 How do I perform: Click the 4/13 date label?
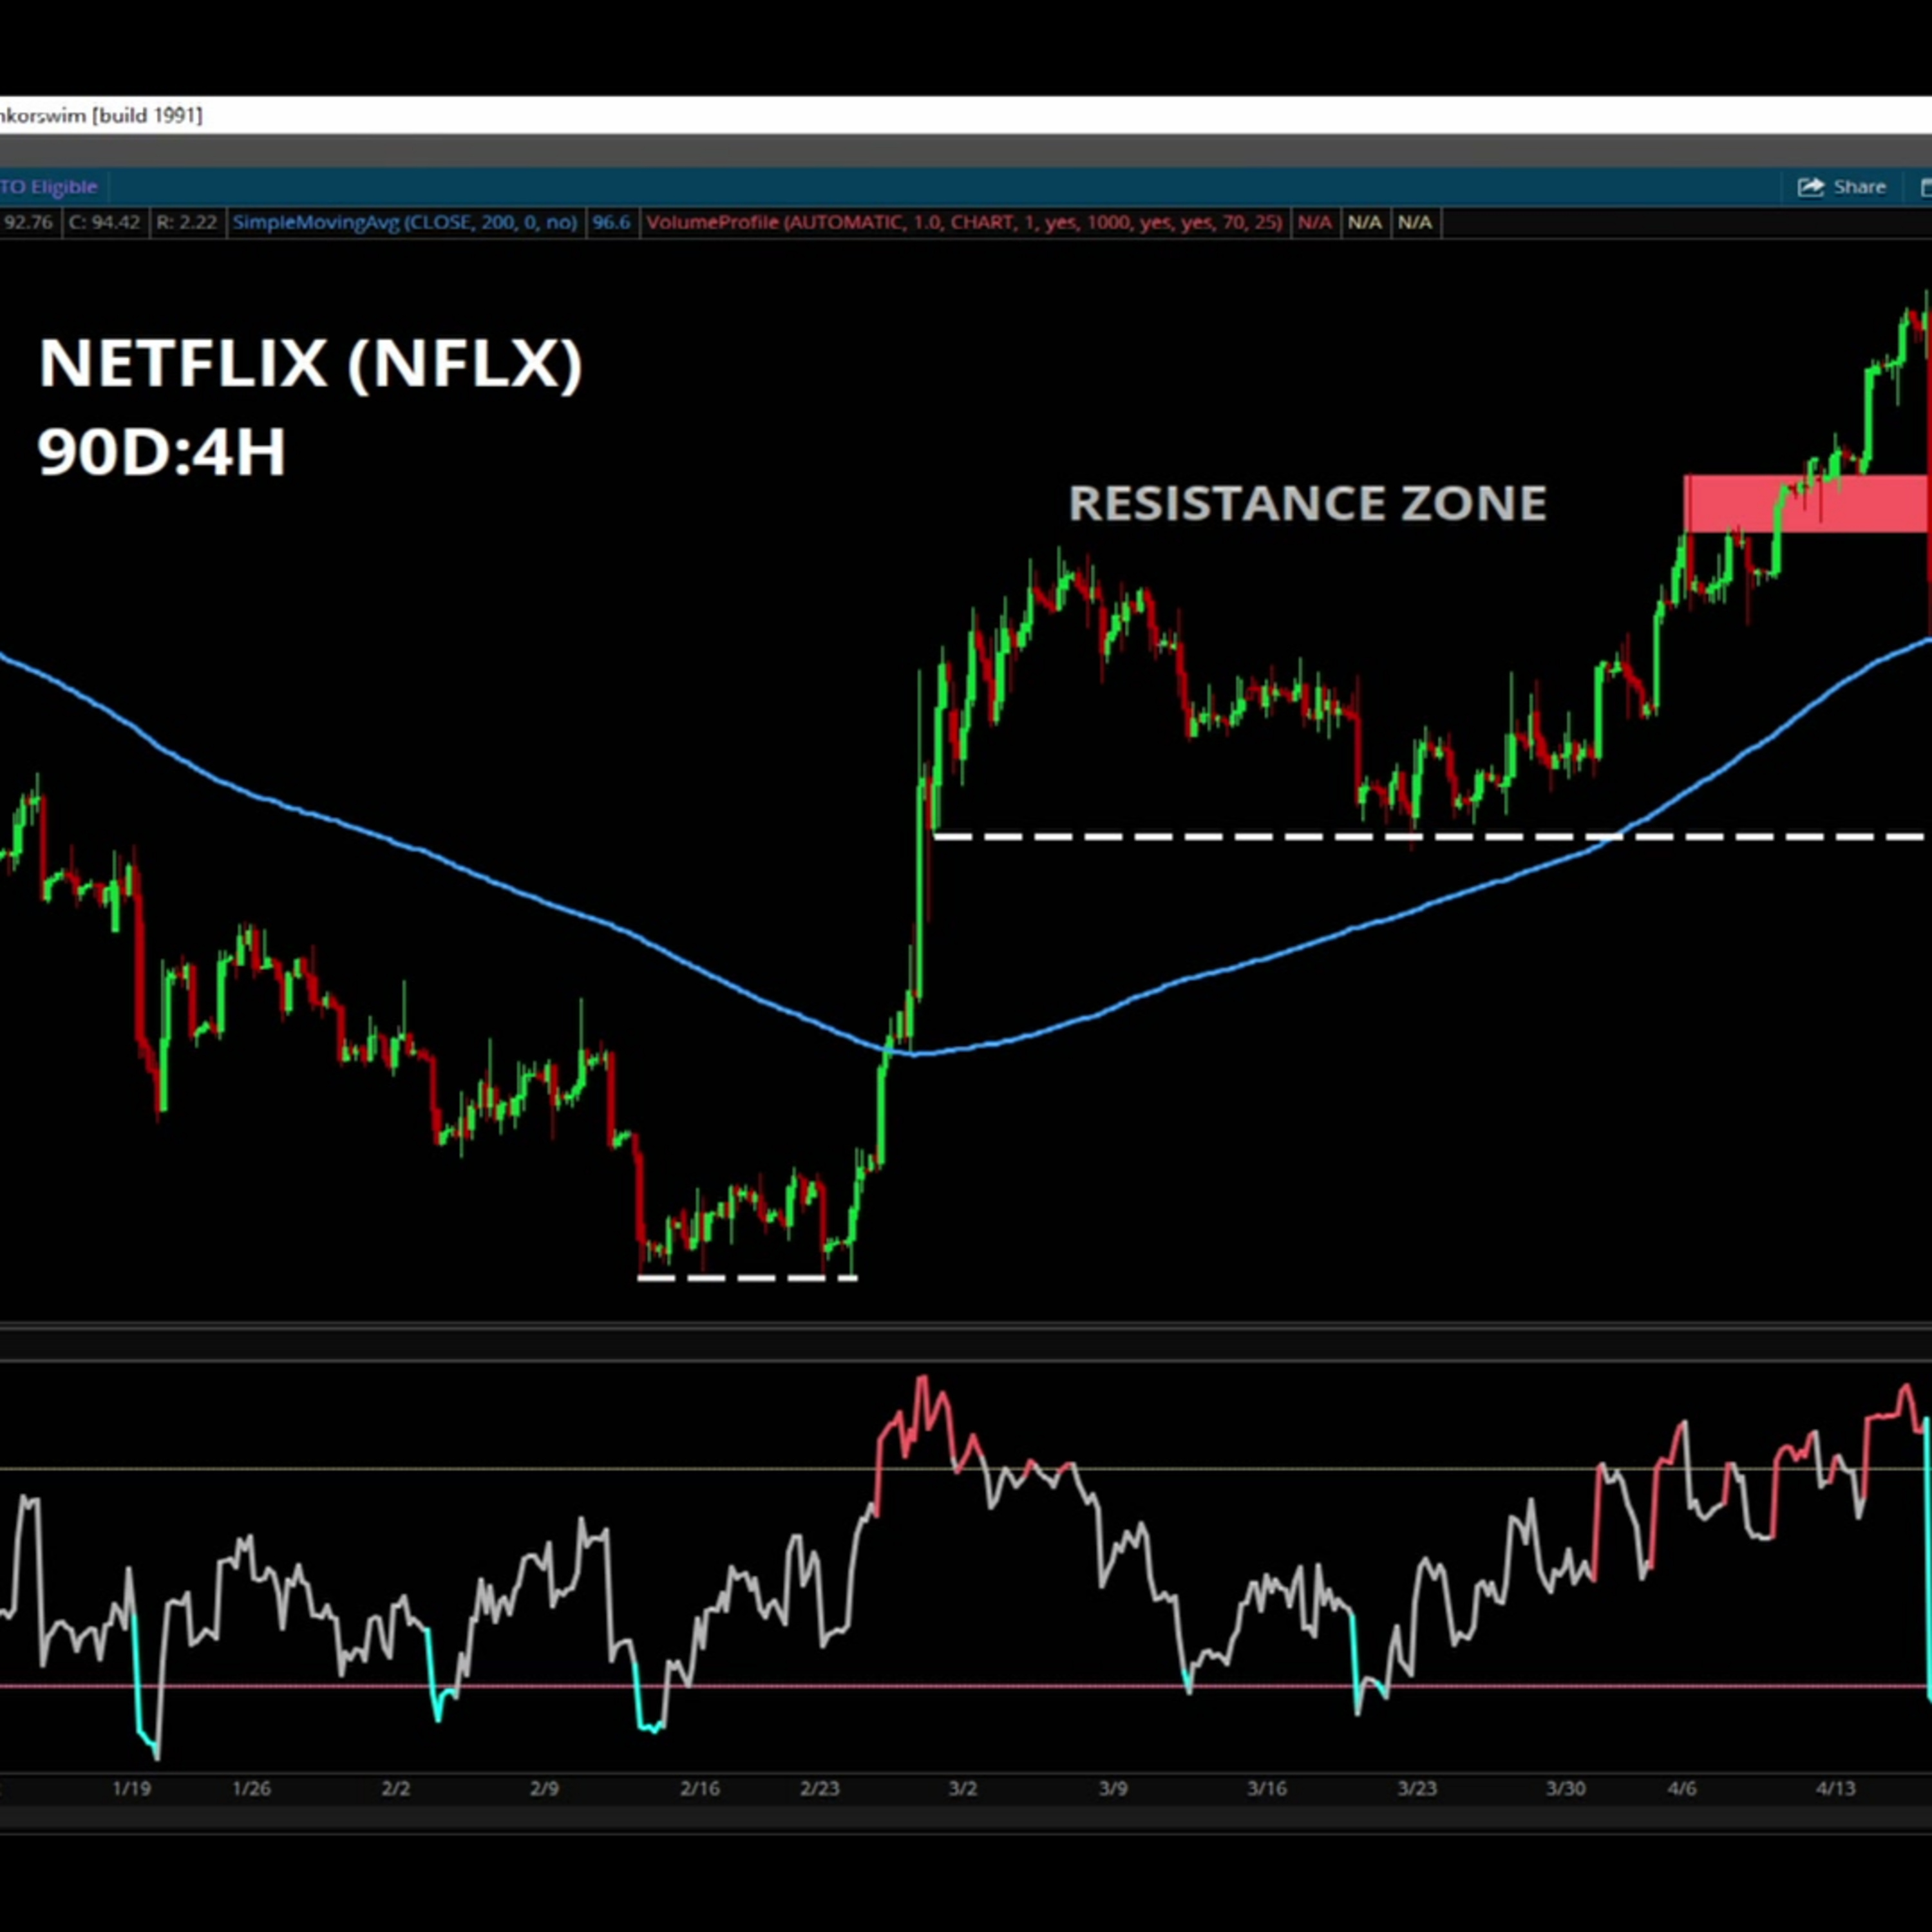pos(1835,1788)
